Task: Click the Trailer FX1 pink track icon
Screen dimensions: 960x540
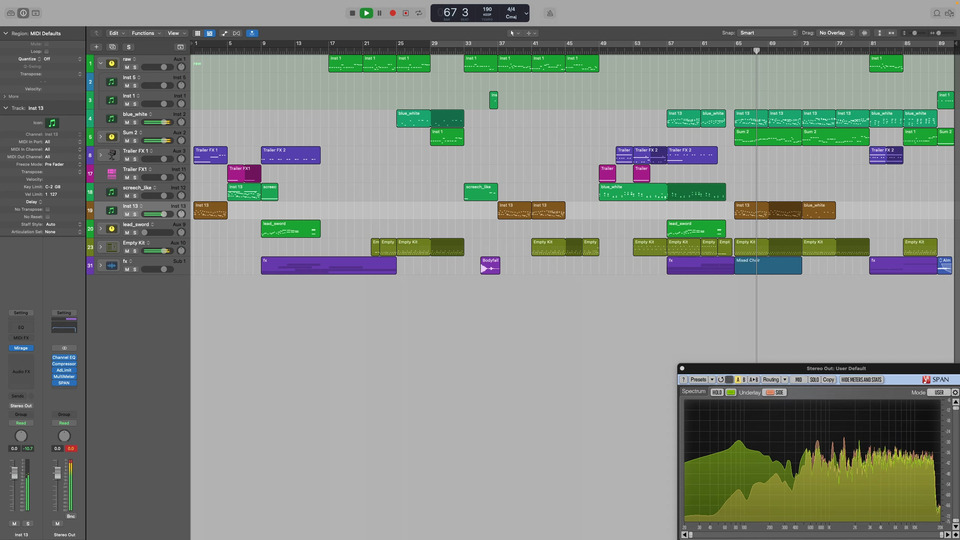Action: pyautogui.click(x=111, y=173)
